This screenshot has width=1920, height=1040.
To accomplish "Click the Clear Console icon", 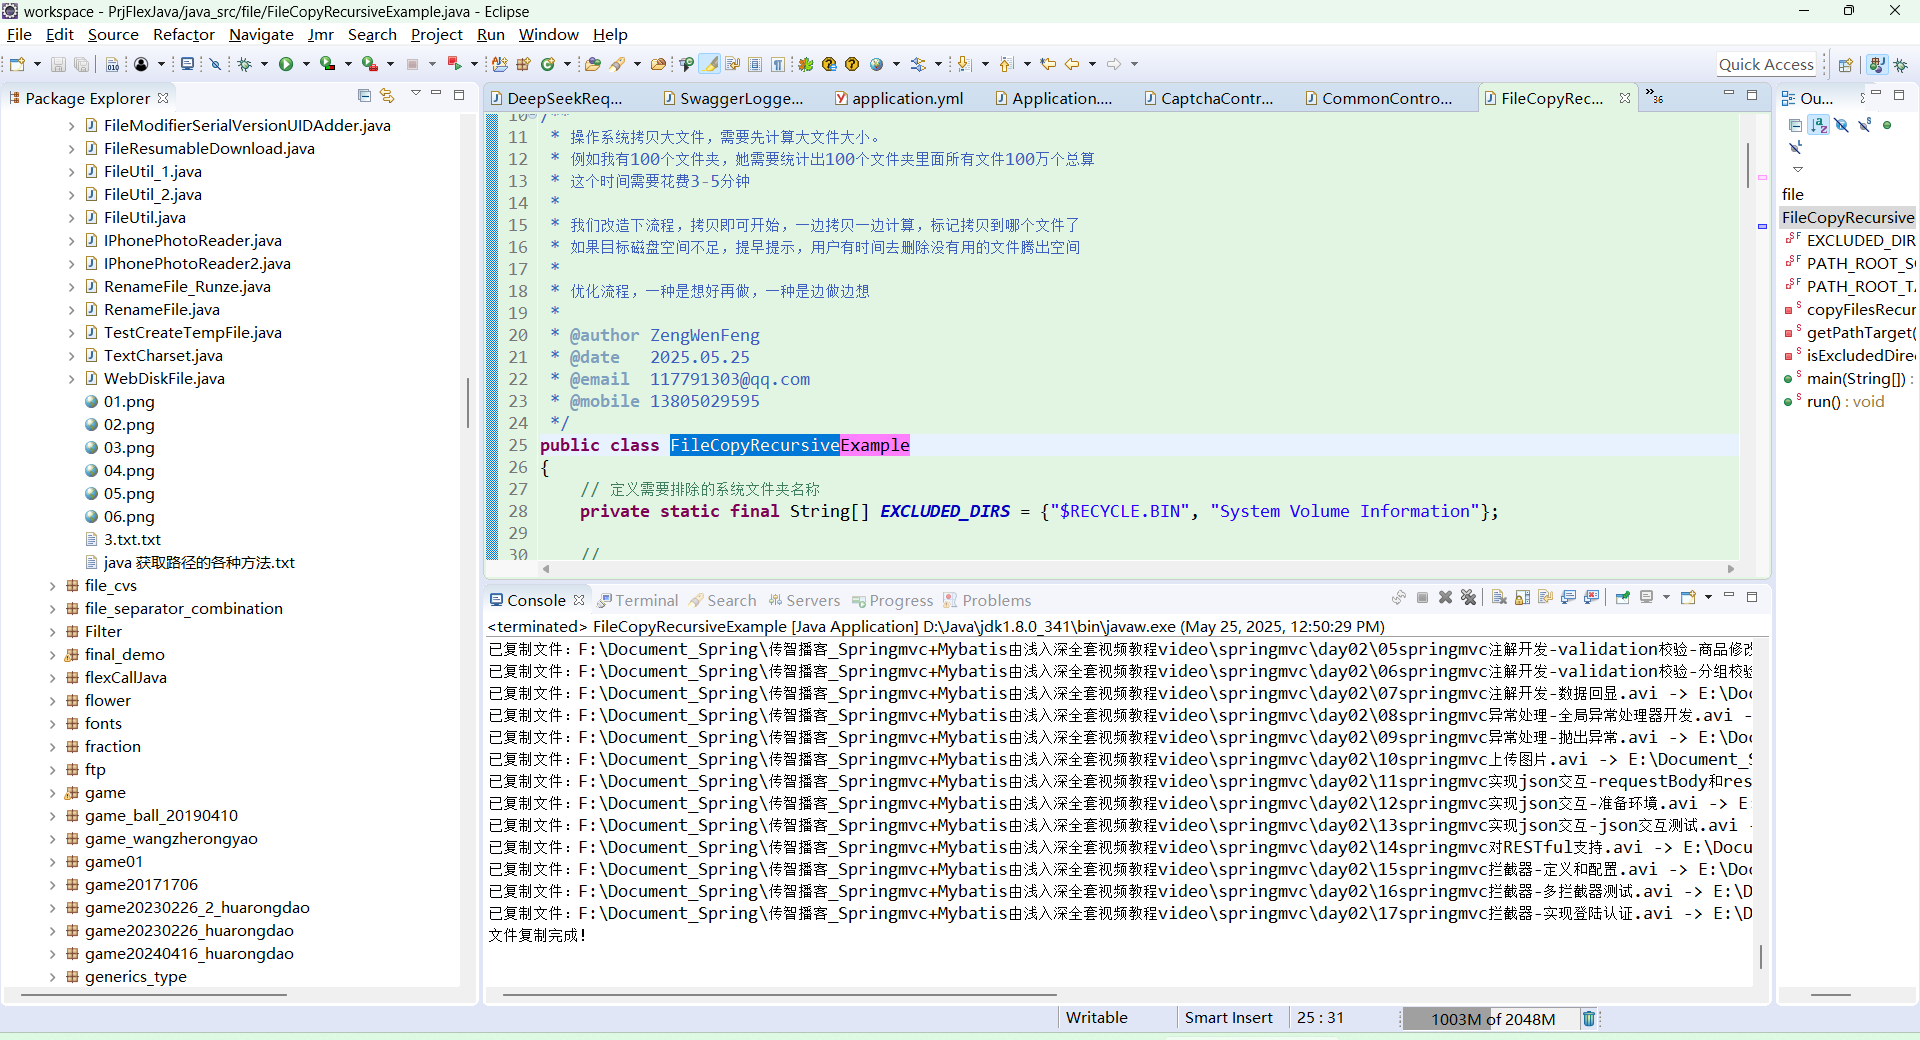I will [x=1499, y=598].
